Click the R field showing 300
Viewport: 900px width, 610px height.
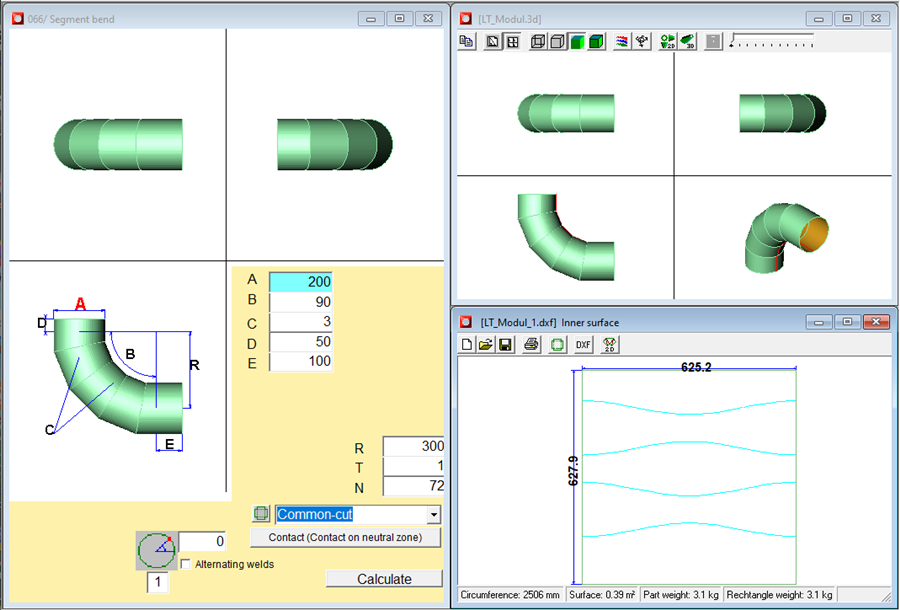(414, 446)
